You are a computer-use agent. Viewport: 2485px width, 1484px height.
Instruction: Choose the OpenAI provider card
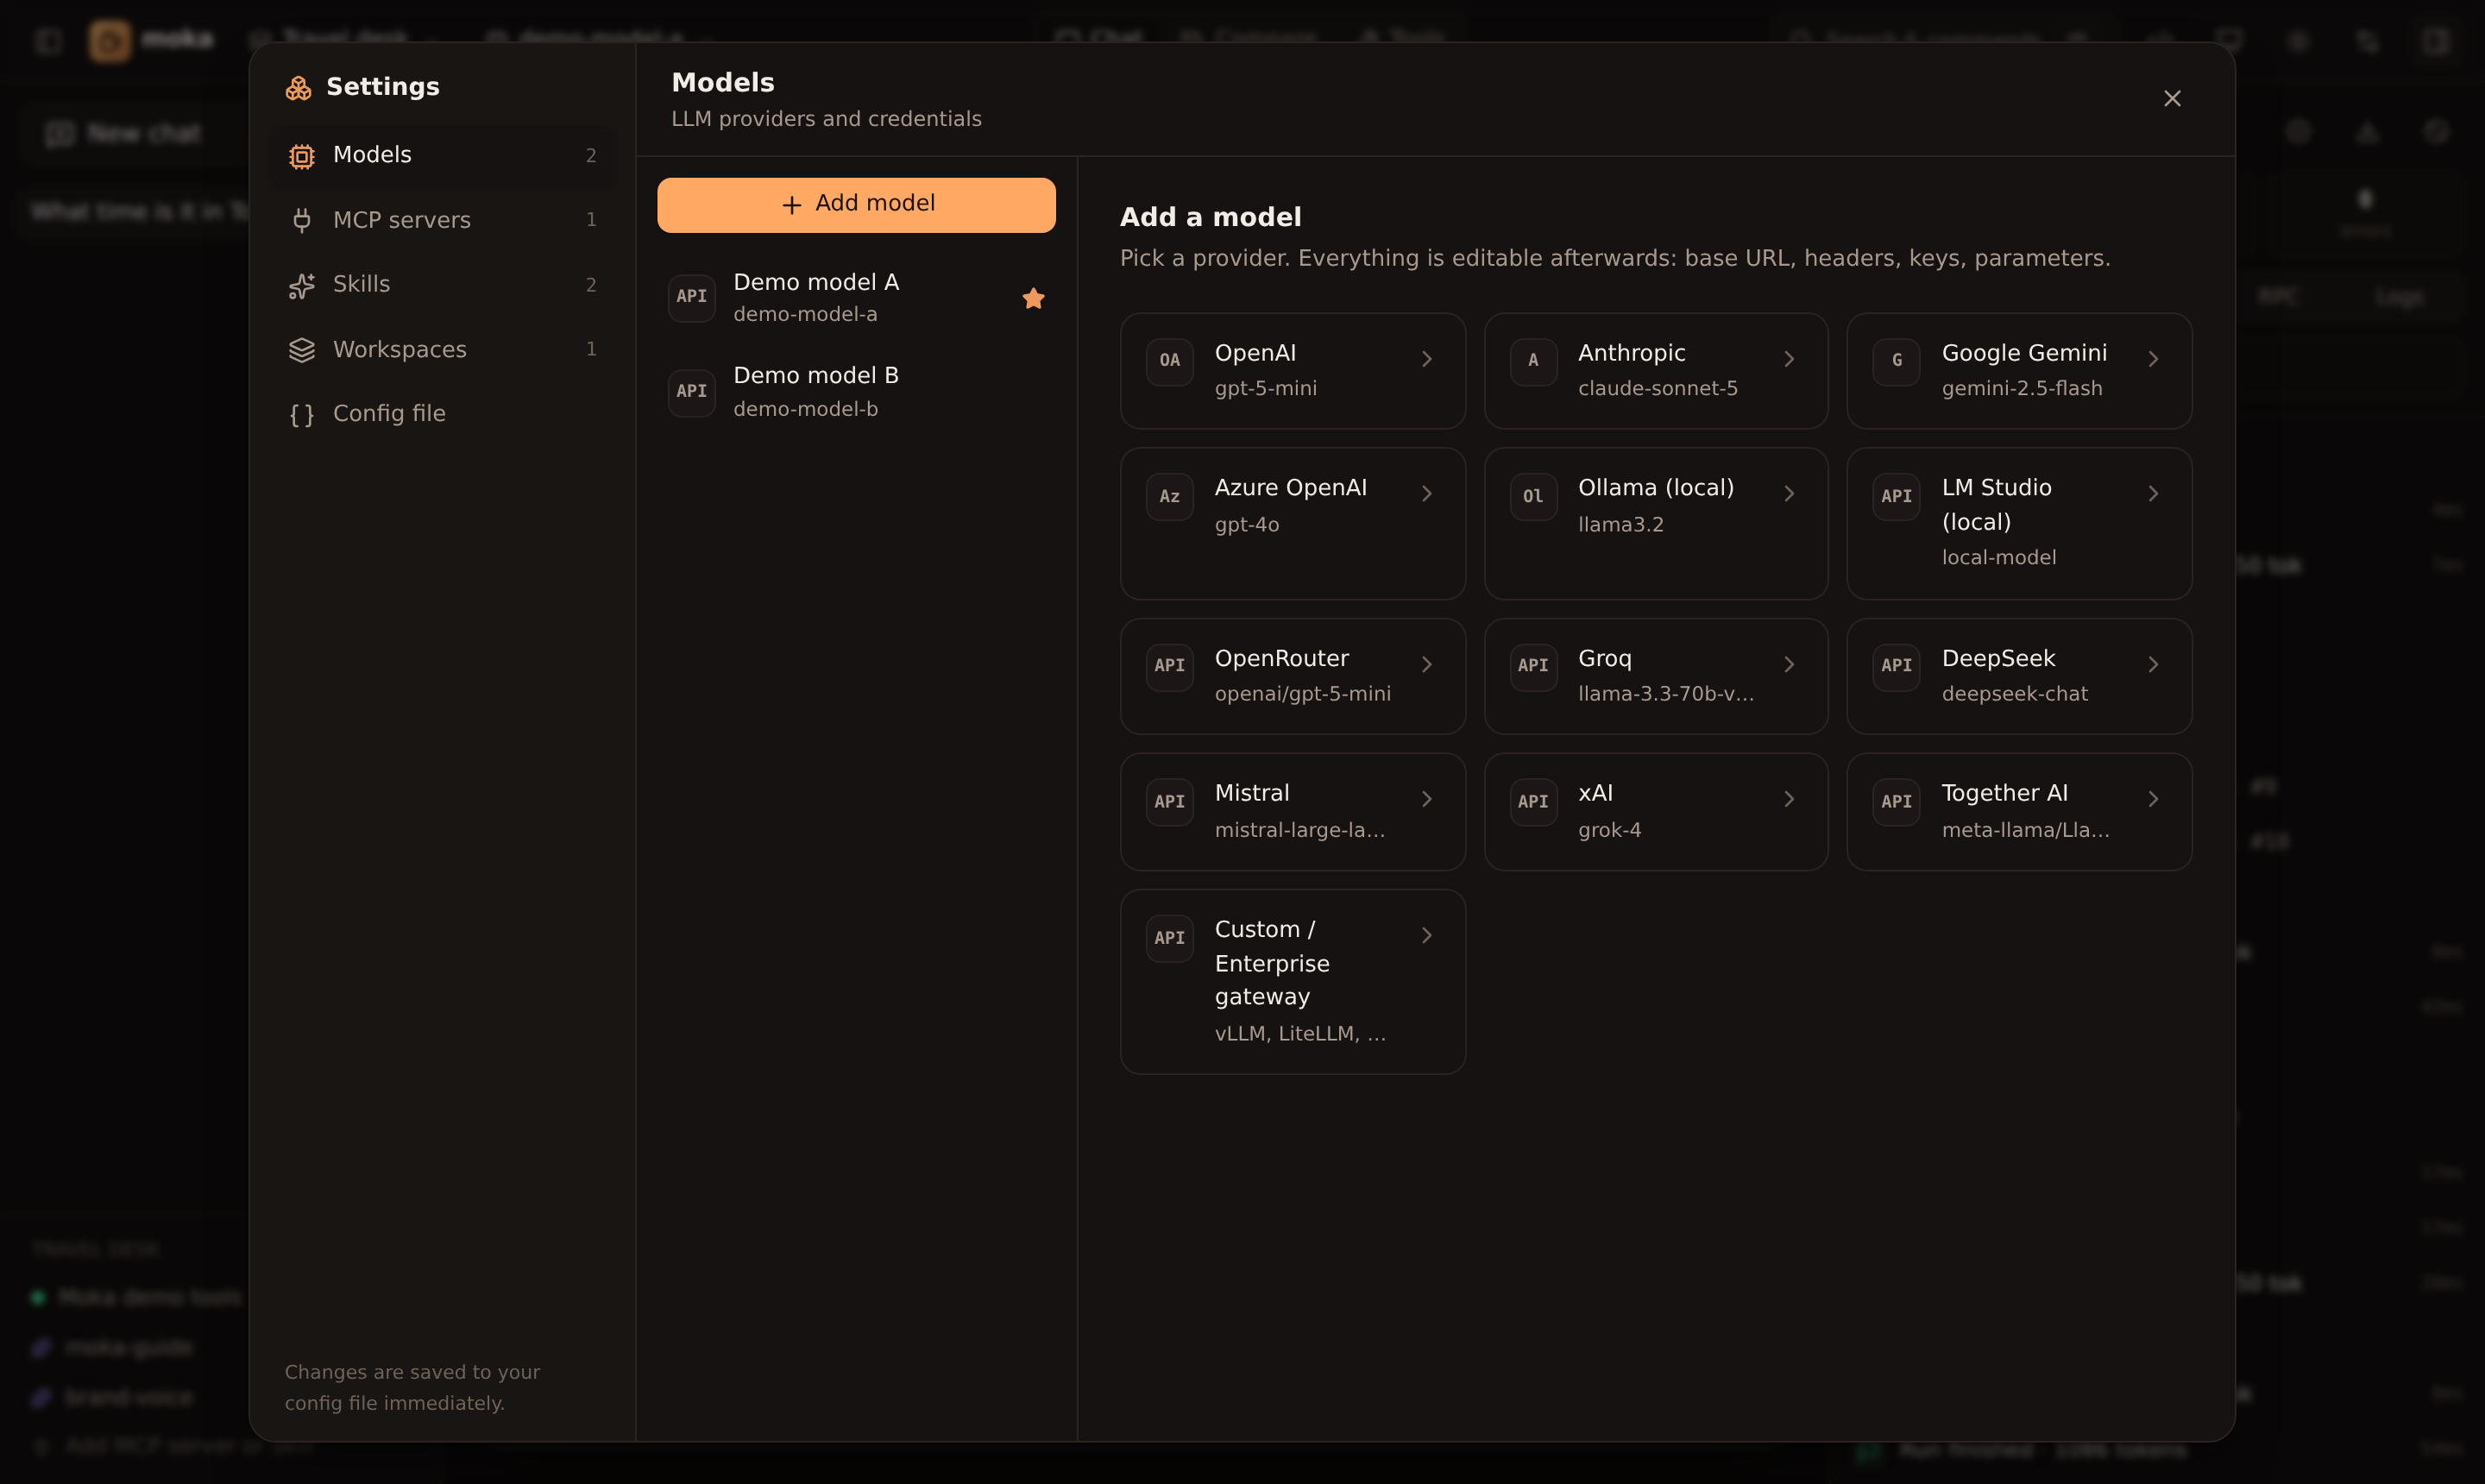1292,371
